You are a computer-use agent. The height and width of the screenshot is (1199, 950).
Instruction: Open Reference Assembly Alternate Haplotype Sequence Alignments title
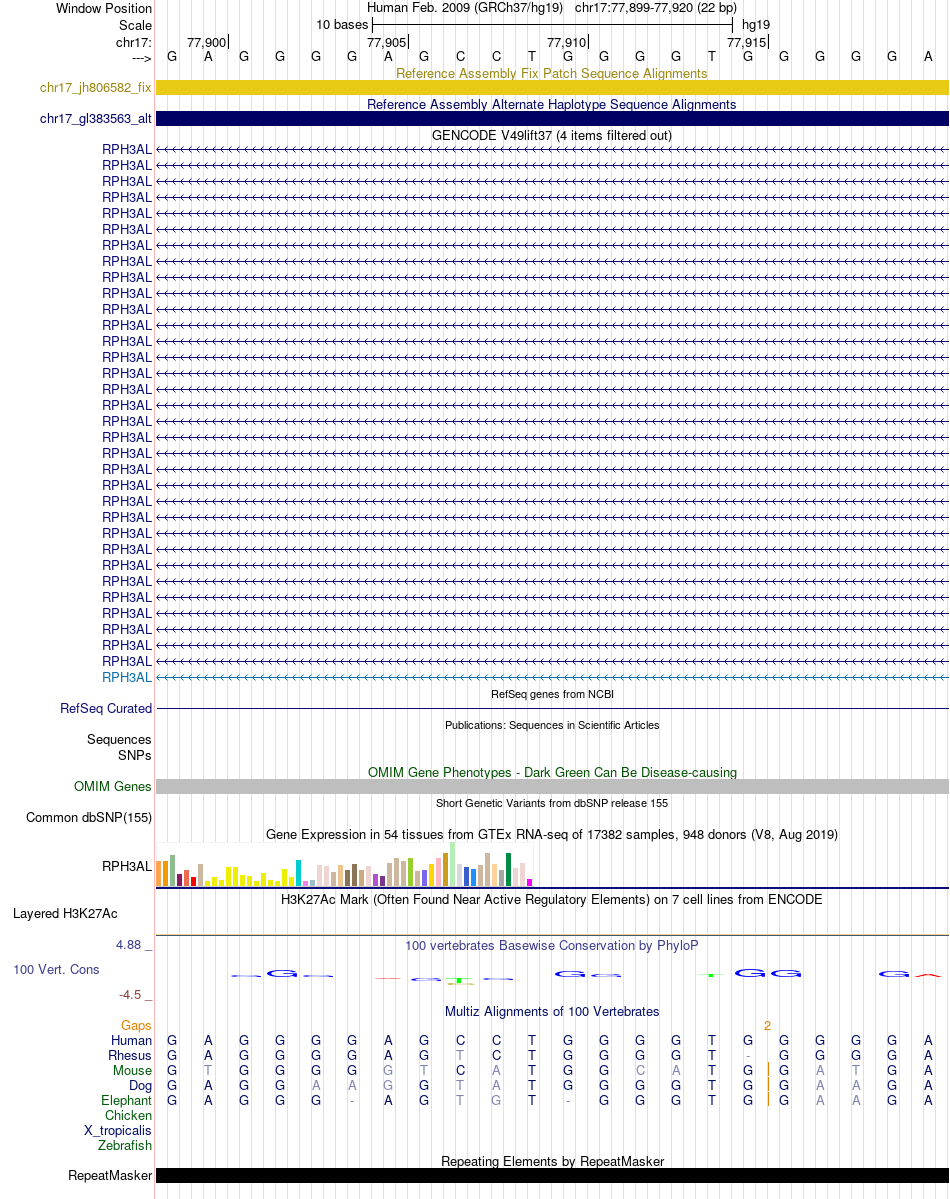point(551,104)
